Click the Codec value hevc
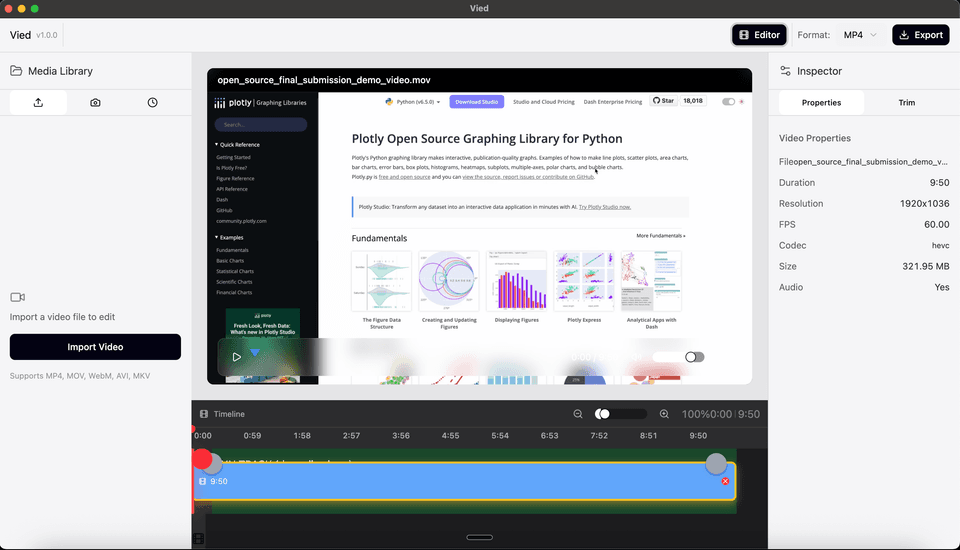Image resolution: width=960 pixels, height=550 pixels. pyautogui.click(x=940, y=245)
